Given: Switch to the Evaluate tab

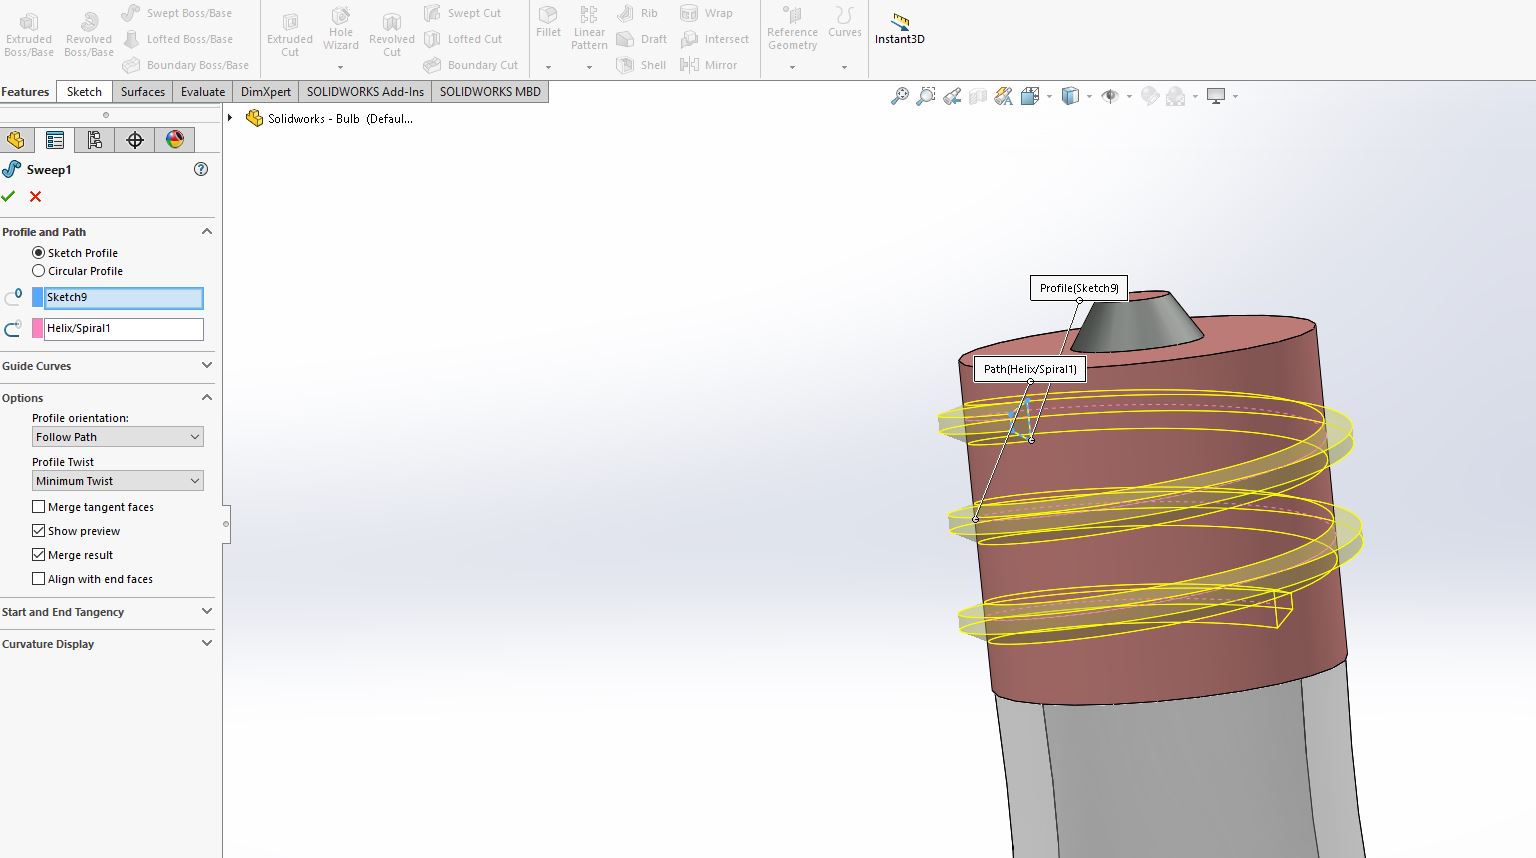Looking at the screenshot, I should pyautogui.click(x=202, y=91).
